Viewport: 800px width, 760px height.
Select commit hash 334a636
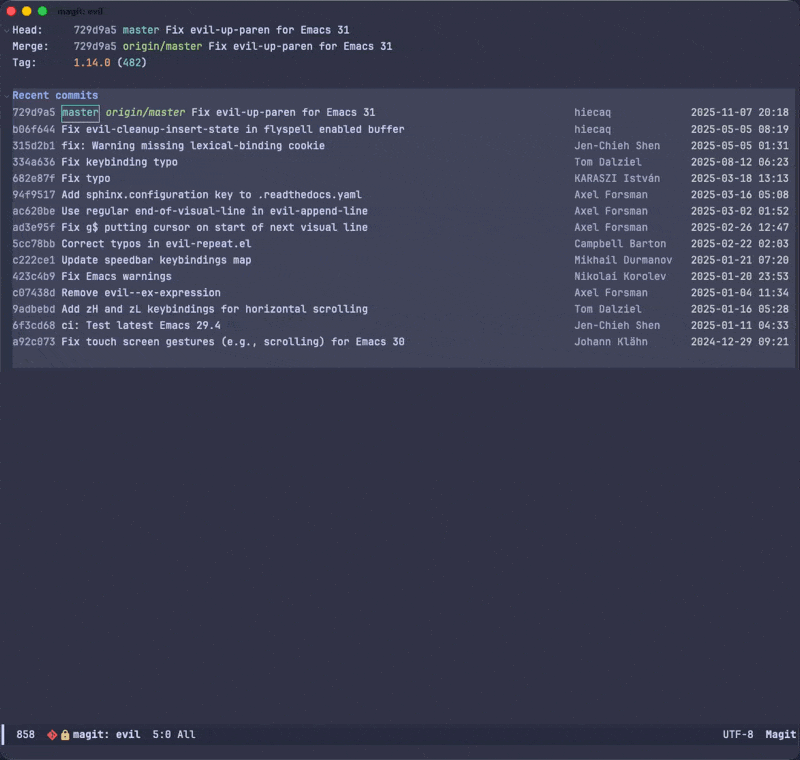(34, 162)
